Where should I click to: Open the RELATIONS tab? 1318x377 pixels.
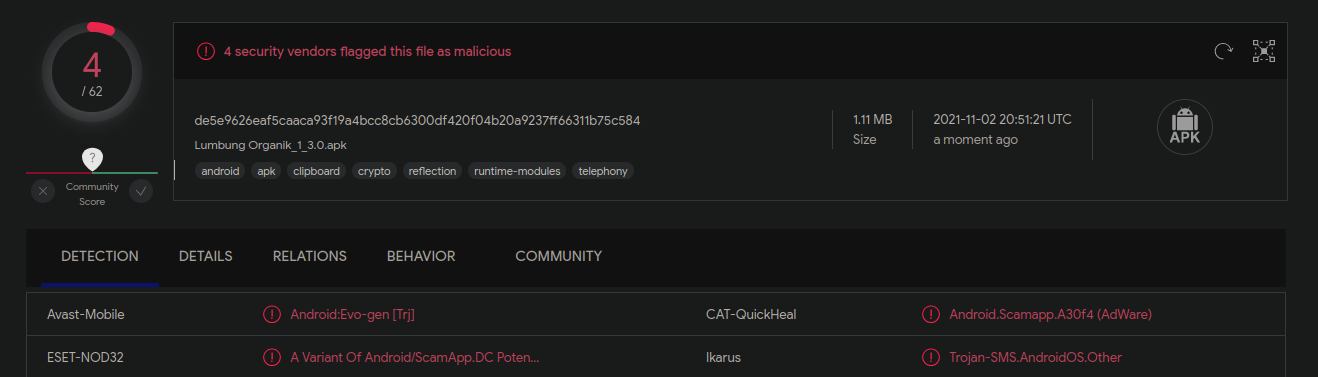click(310, 256)
